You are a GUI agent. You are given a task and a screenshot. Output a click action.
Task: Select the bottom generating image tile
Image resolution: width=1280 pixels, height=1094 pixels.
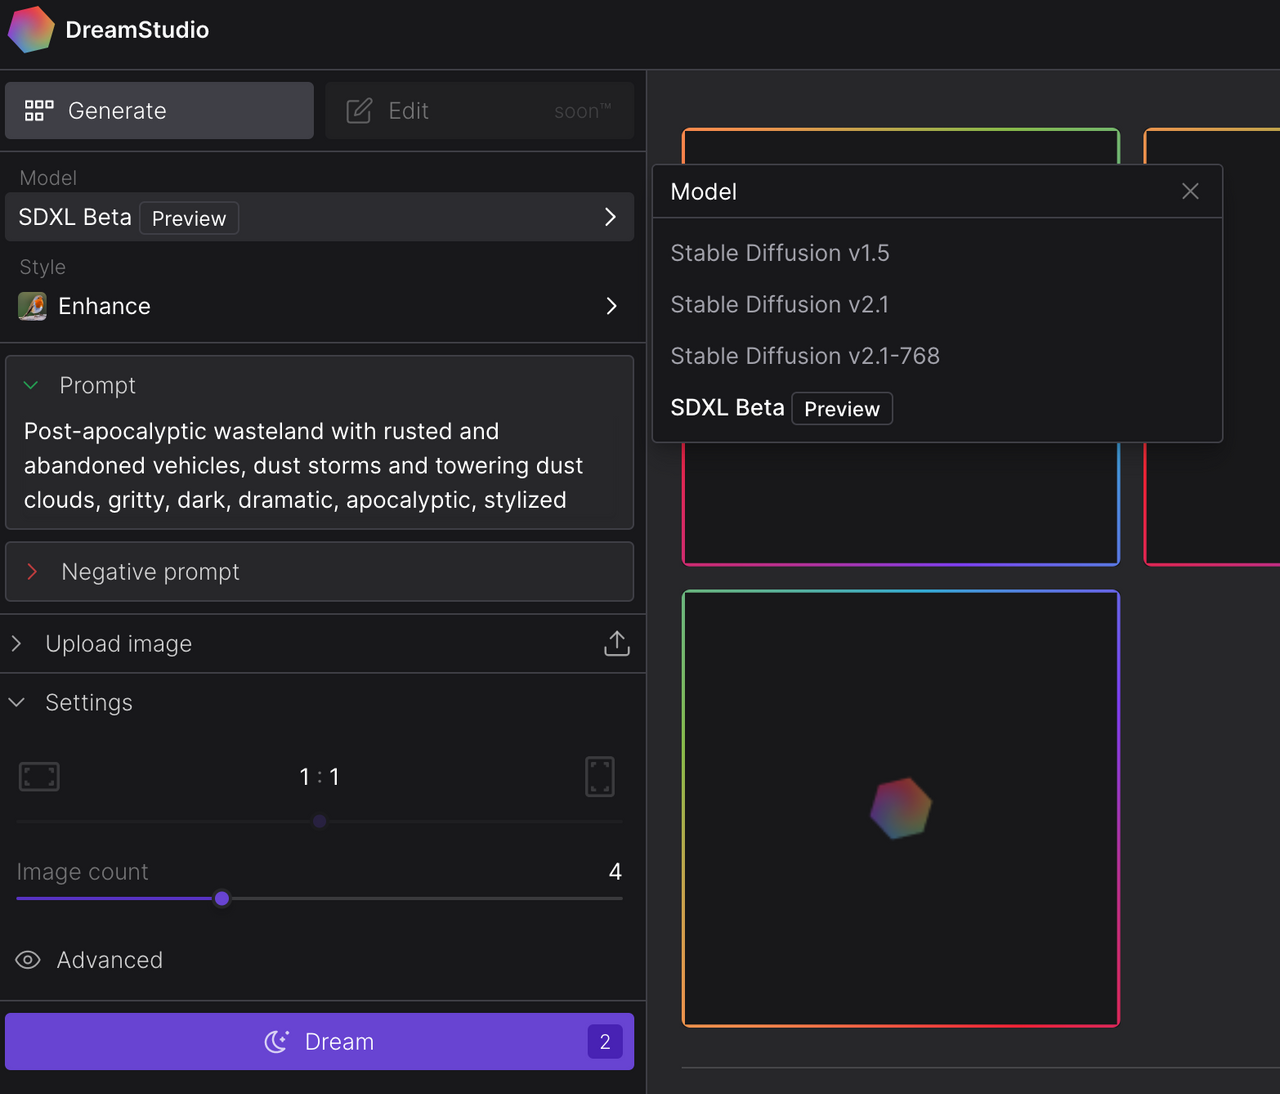click(900, 808)
